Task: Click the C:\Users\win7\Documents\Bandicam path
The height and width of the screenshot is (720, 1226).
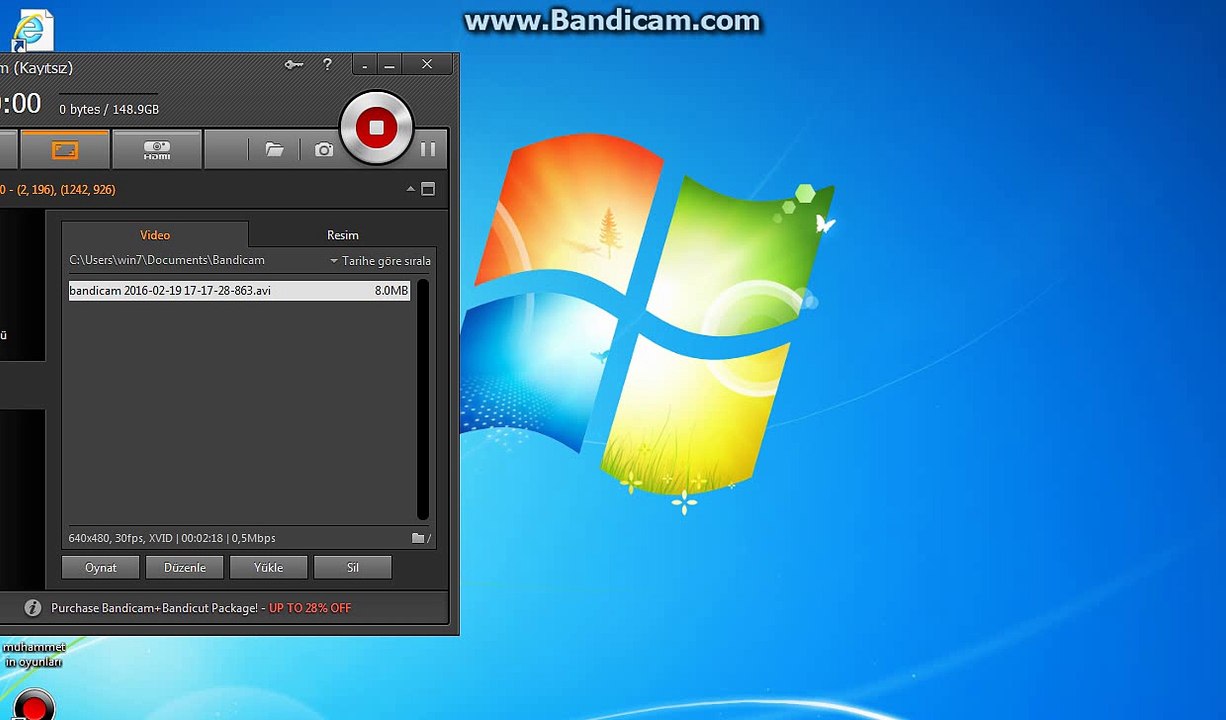Action: 167,260
